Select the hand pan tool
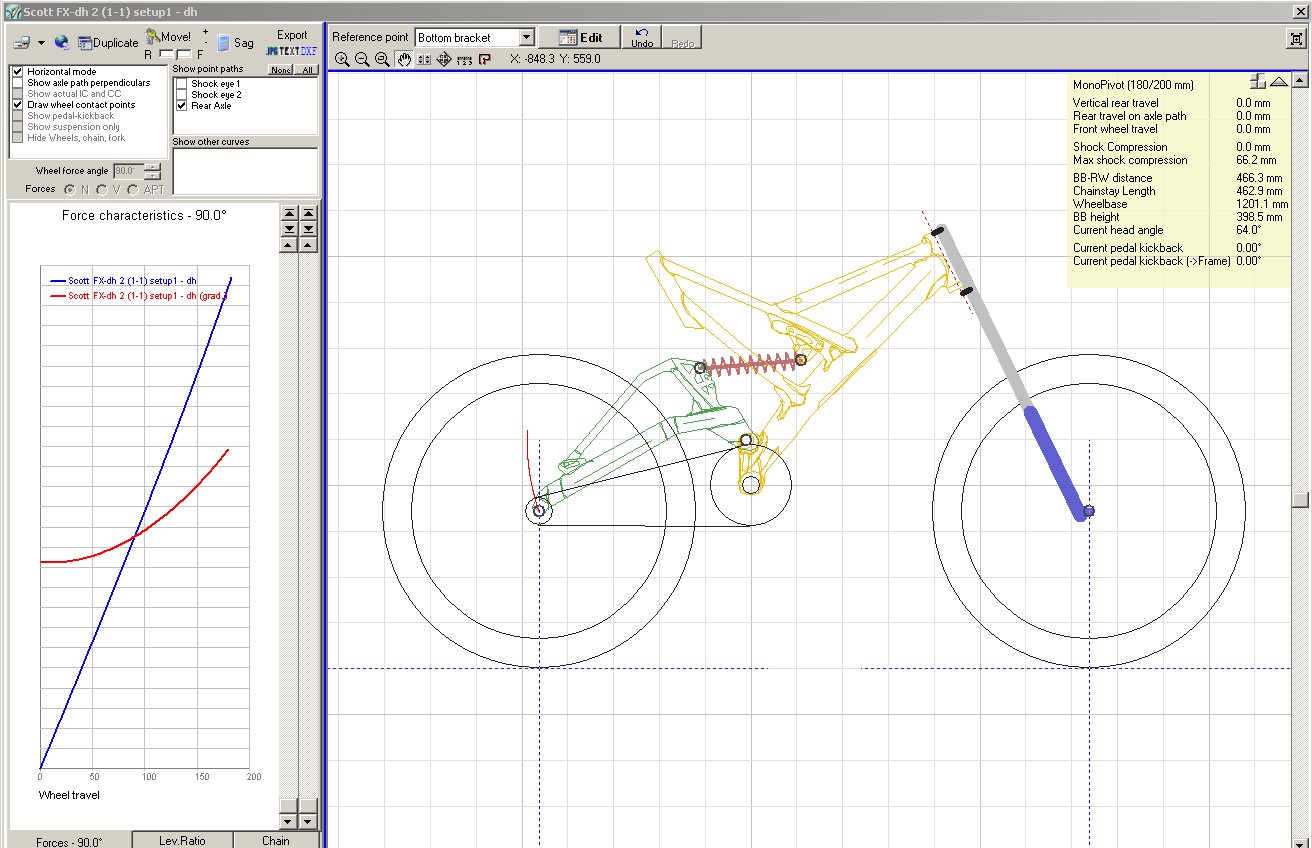 pos(404,59)
